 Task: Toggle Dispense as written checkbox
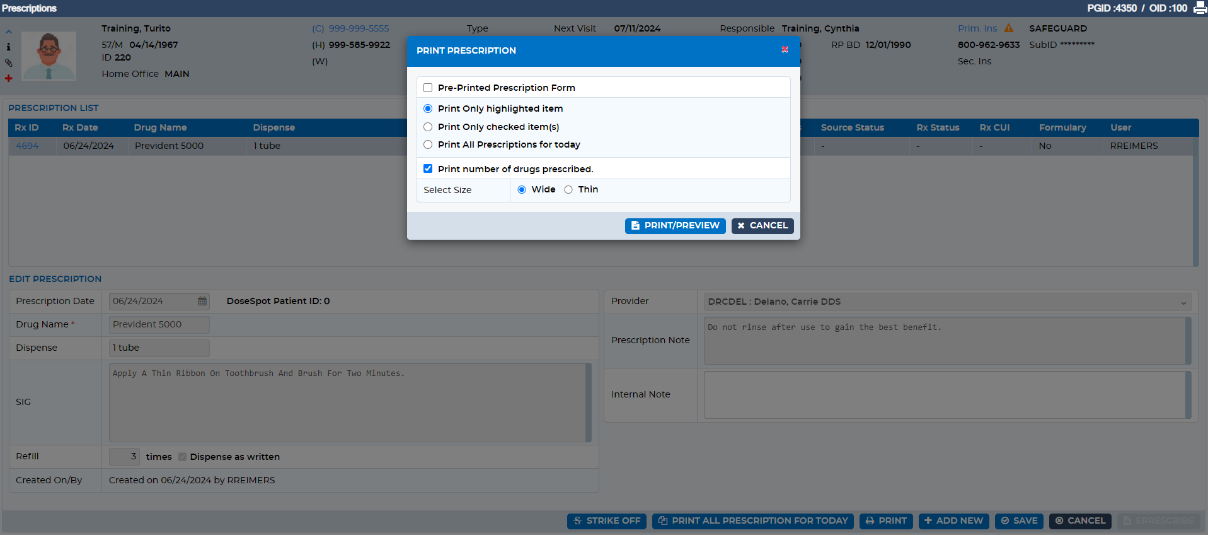tap(182, 457)
